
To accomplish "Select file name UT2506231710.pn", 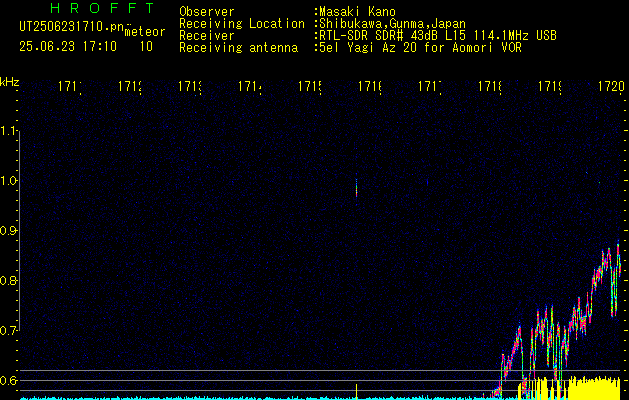I will [x=72, y=26].
